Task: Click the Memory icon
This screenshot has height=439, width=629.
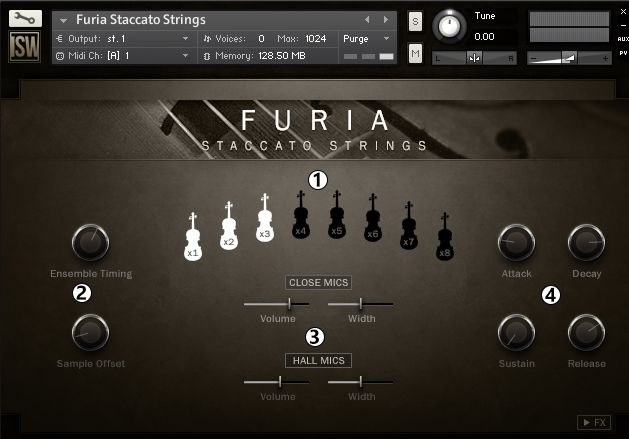Action: click(207, 56)
